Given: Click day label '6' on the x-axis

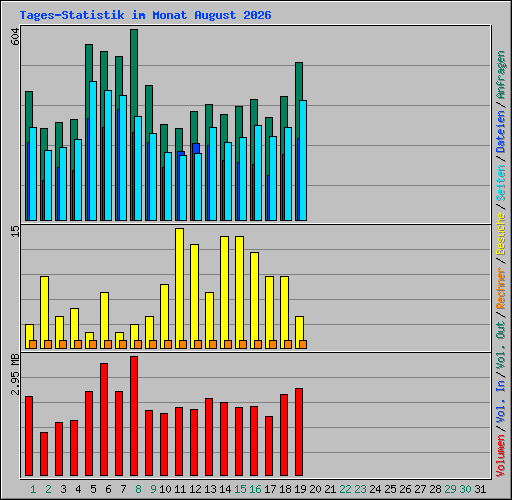Looking at the screenshot, I should tap(108, 489).
